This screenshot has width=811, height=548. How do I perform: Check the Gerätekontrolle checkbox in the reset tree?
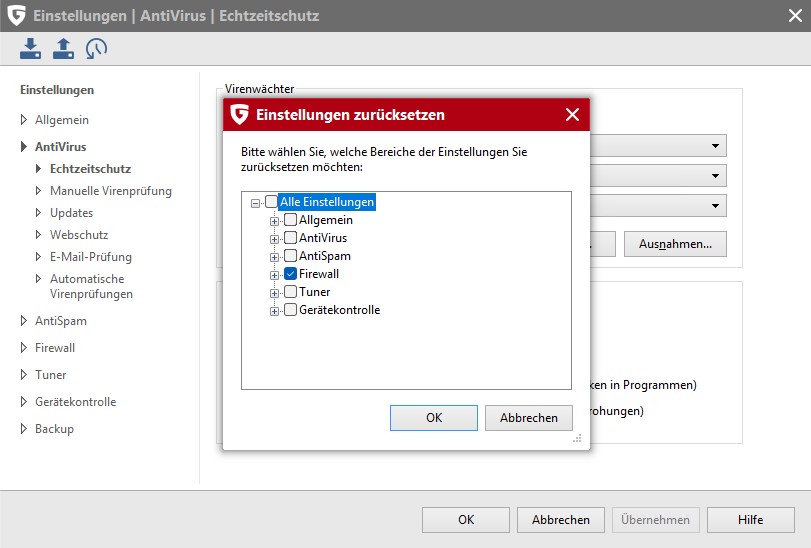pos(291,310)
